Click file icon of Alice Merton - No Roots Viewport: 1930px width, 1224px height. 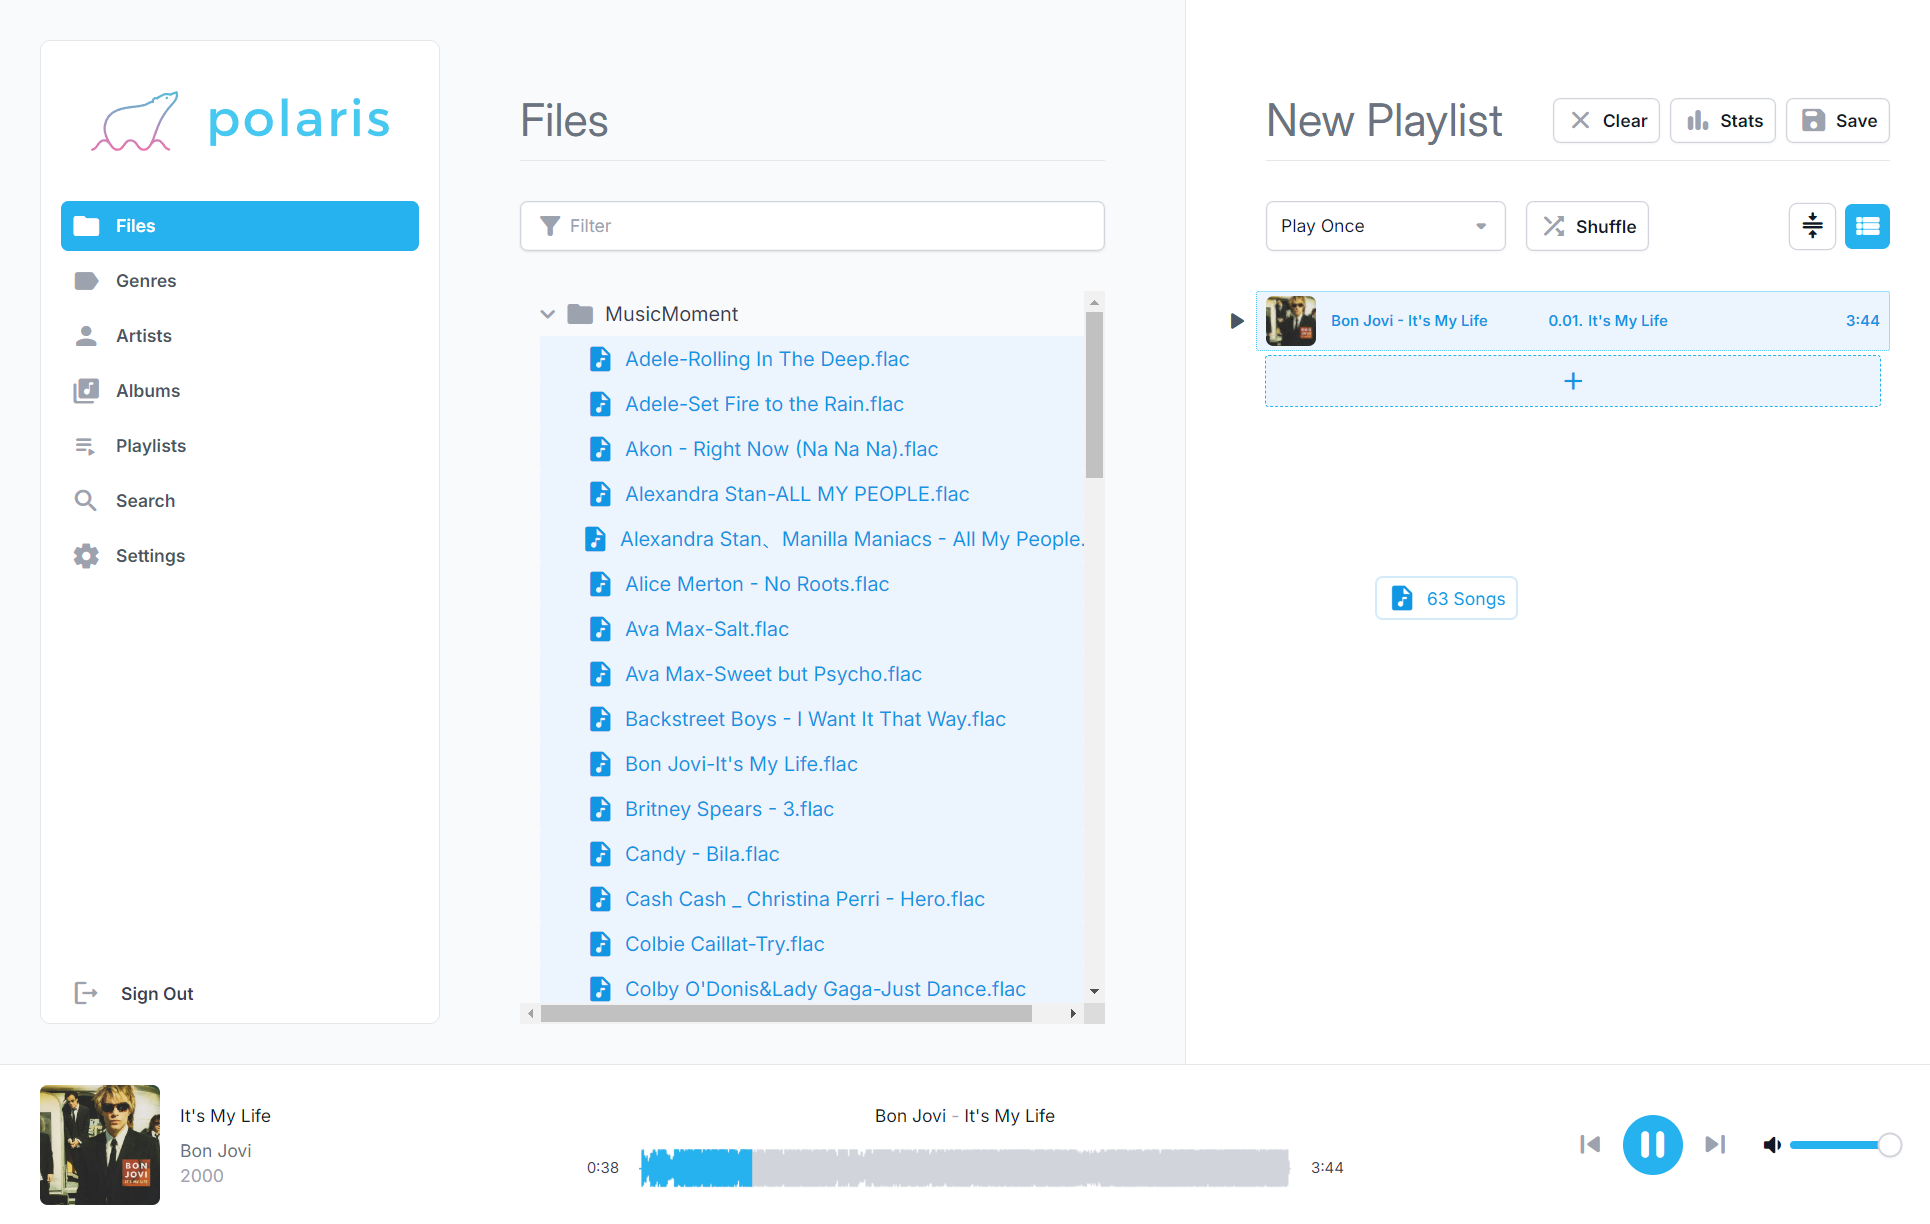pos(600,584)
